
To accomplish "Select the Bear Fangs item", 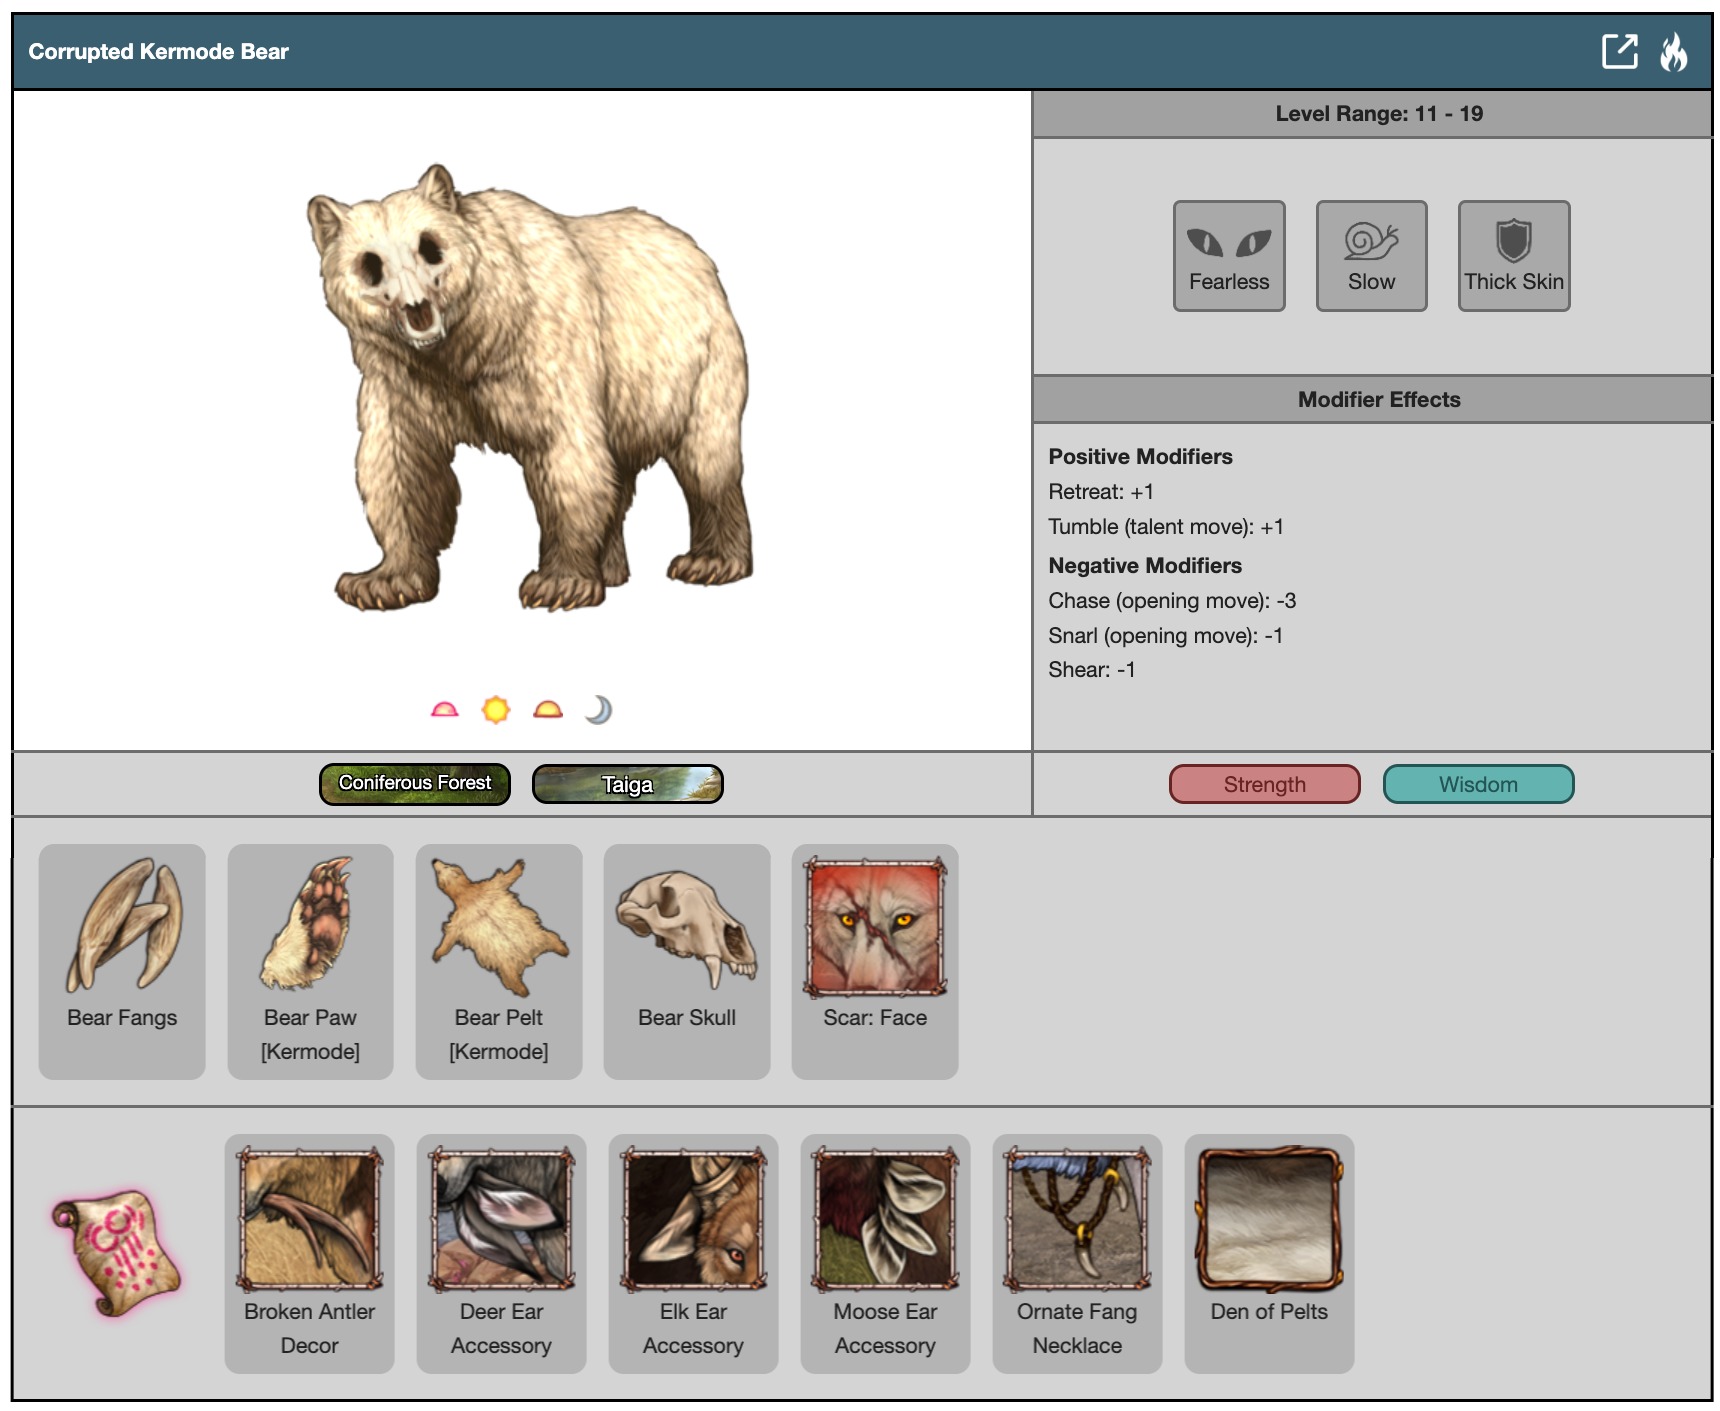I will 122,960.
